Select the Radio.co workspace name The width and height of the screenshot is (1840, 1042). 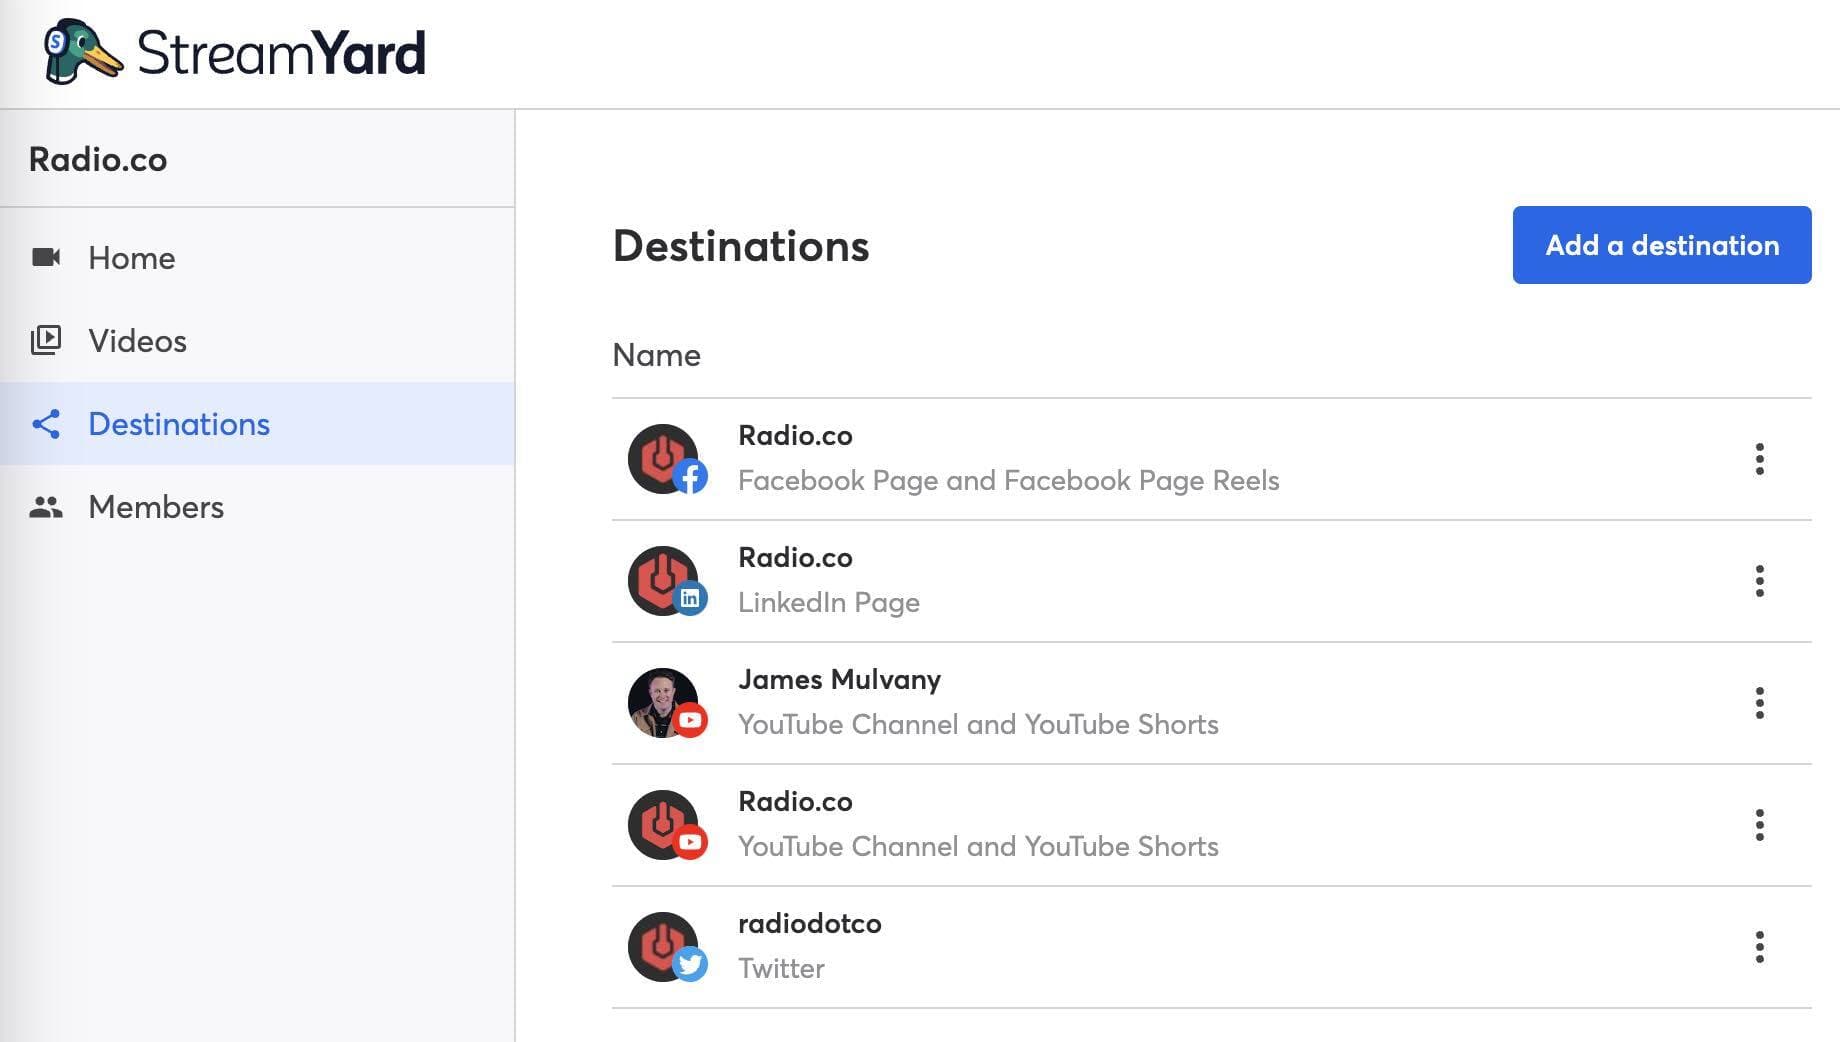click(98, 159)
